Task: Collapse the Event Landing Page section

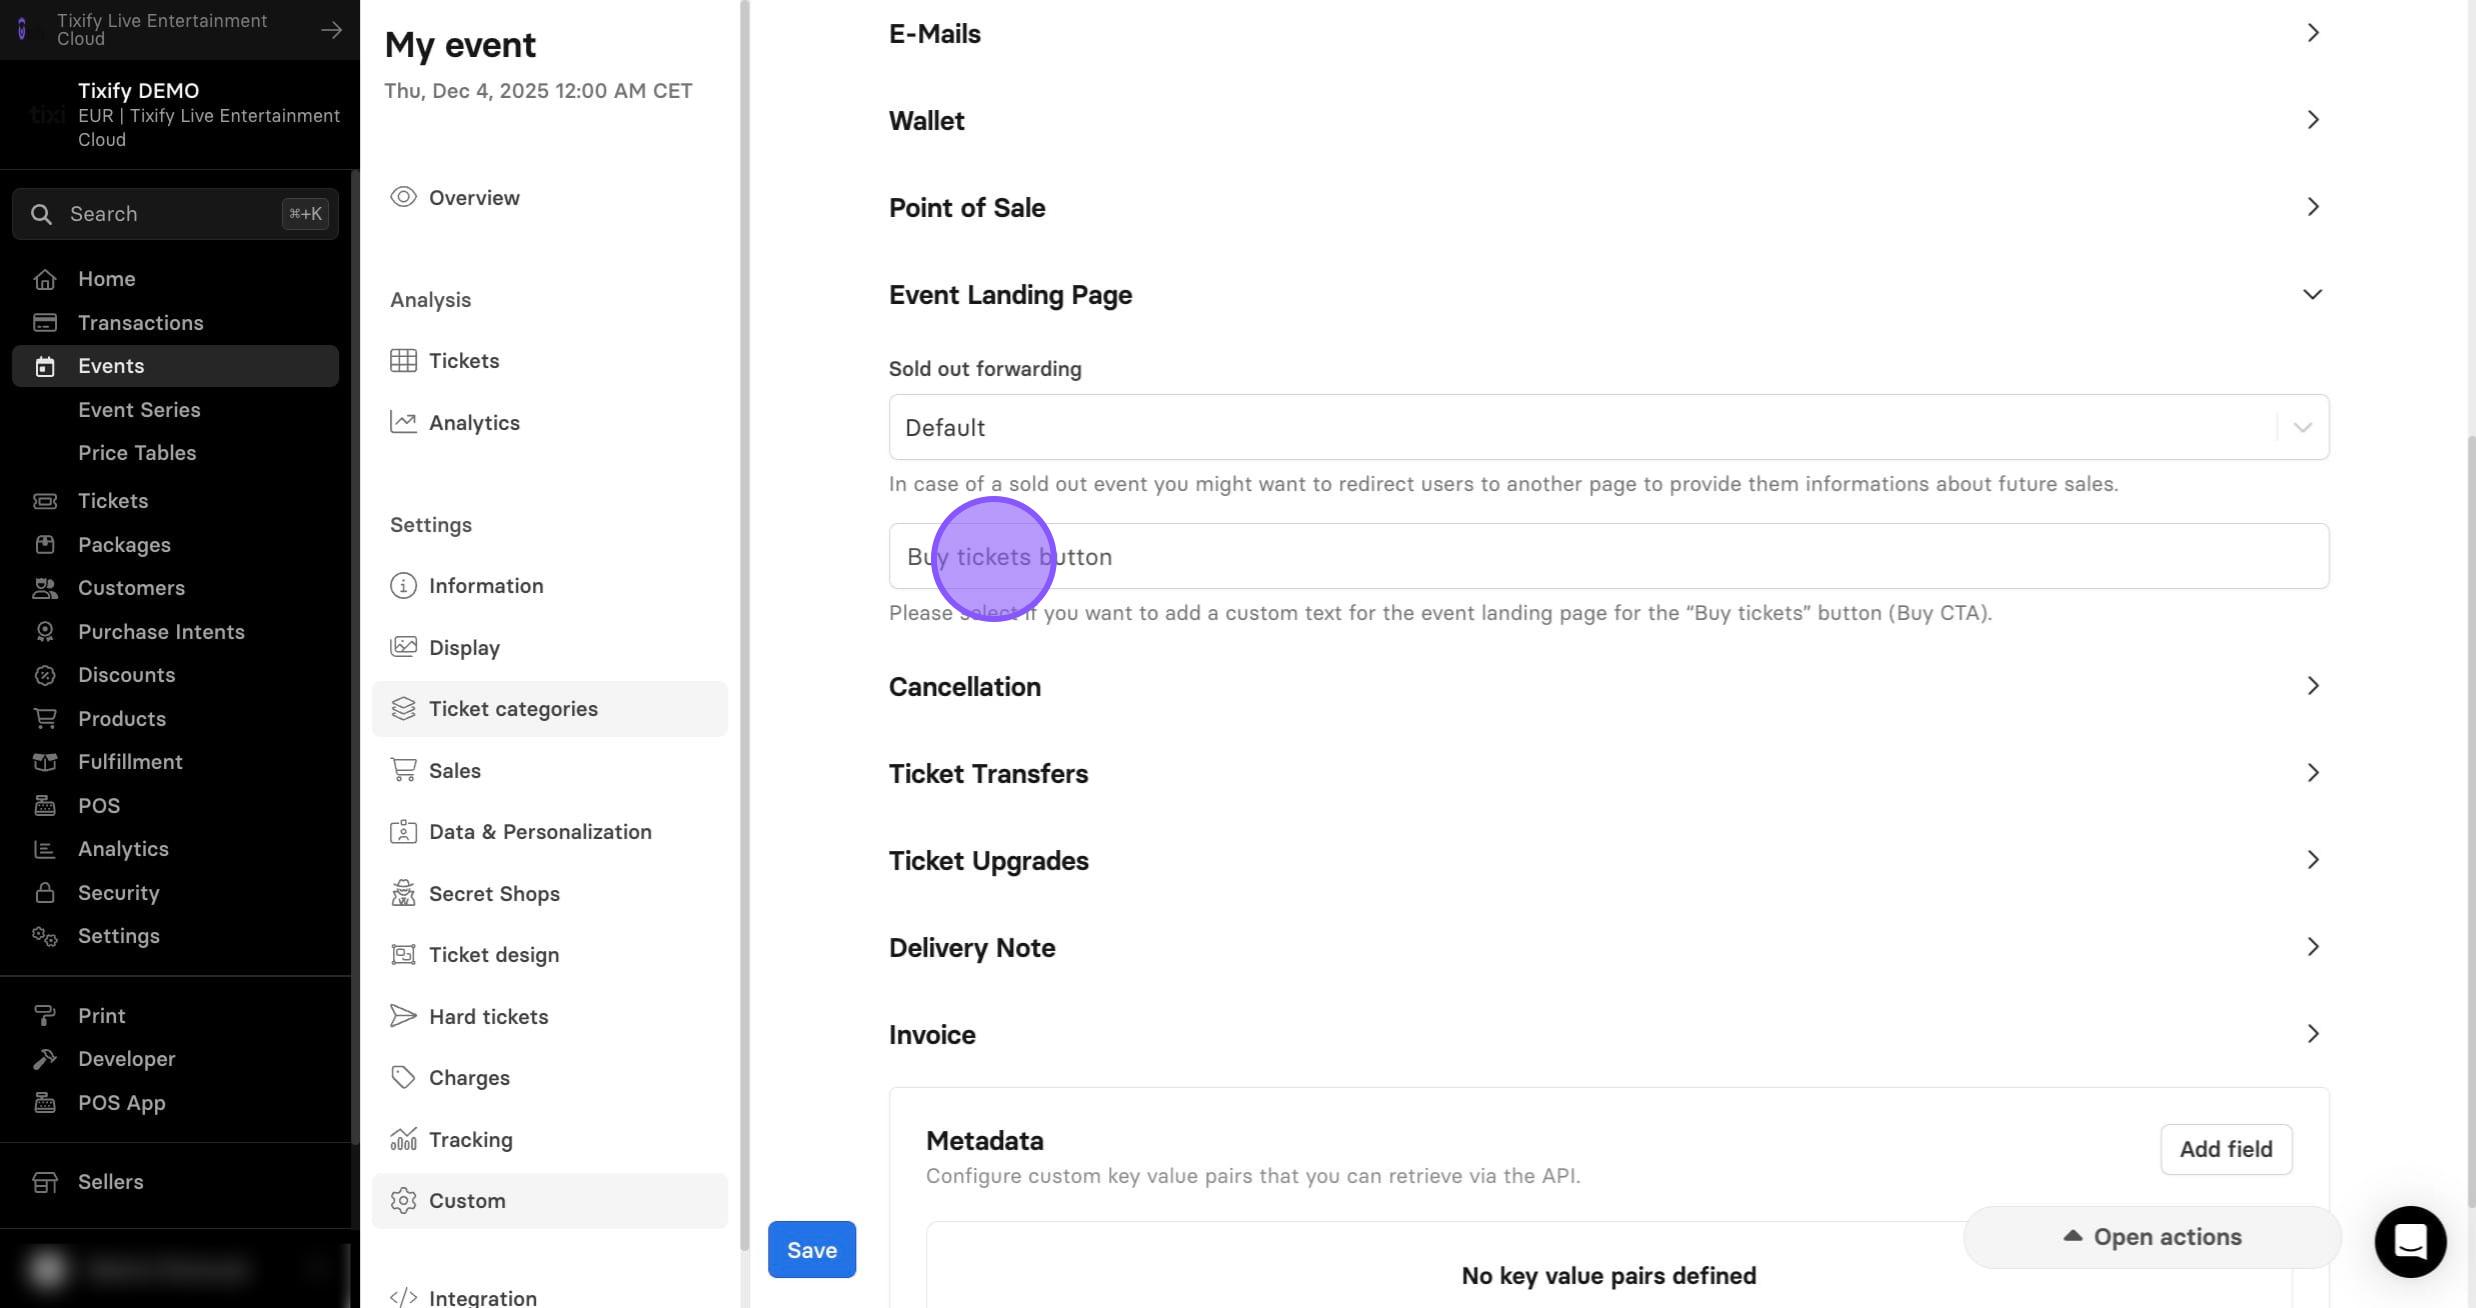Action: (x=2312, y=294)
